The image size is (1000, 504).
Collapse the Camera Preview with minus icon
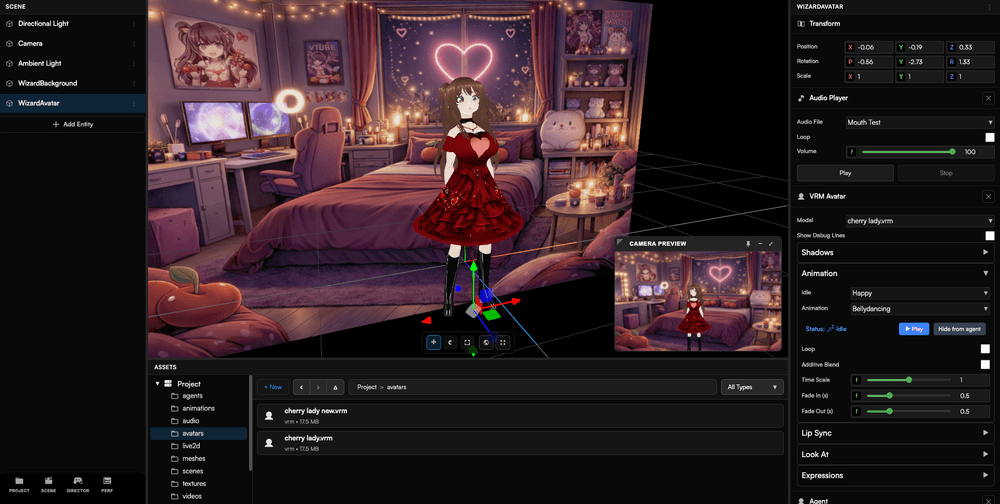point(760,244)
